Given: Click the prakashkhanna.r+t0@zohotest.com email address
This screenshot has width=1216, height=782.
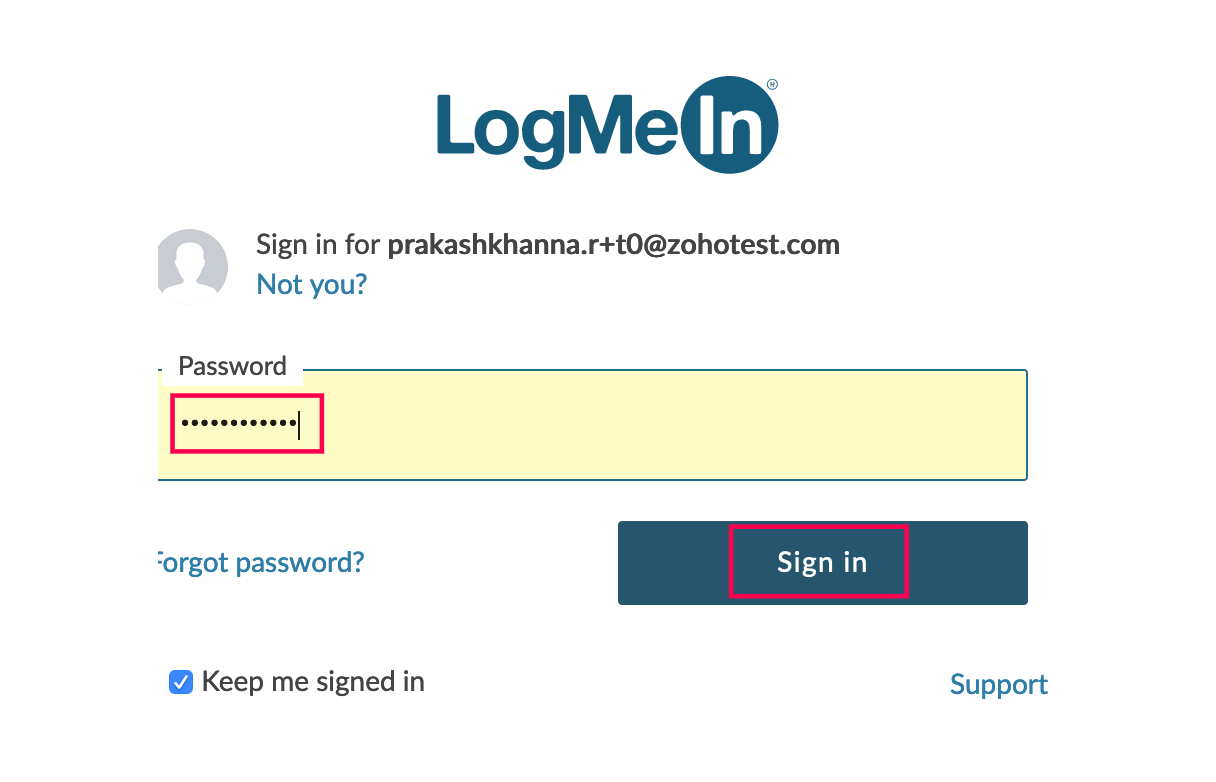Looking at the screenshot, I should pyautogui.click(x=613, y=244).
